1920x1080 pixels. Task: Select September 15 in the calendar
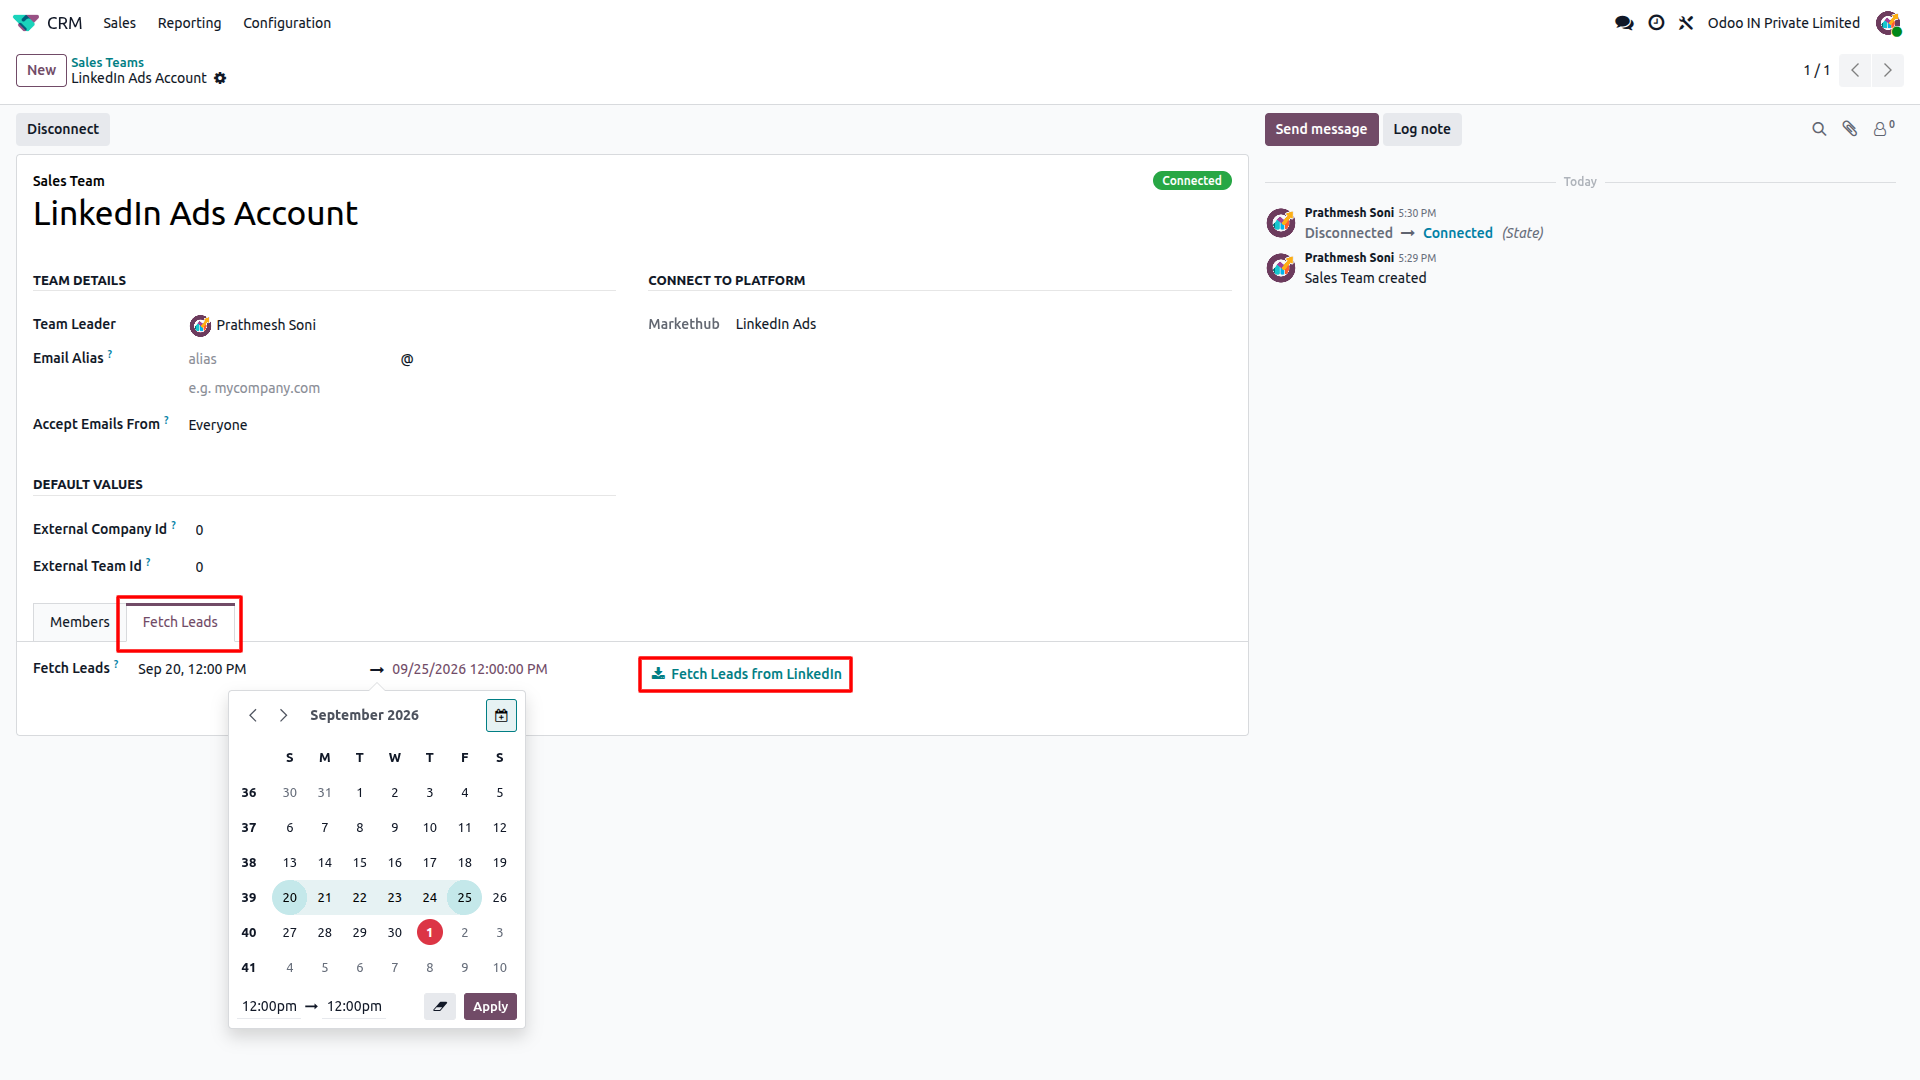360,862
